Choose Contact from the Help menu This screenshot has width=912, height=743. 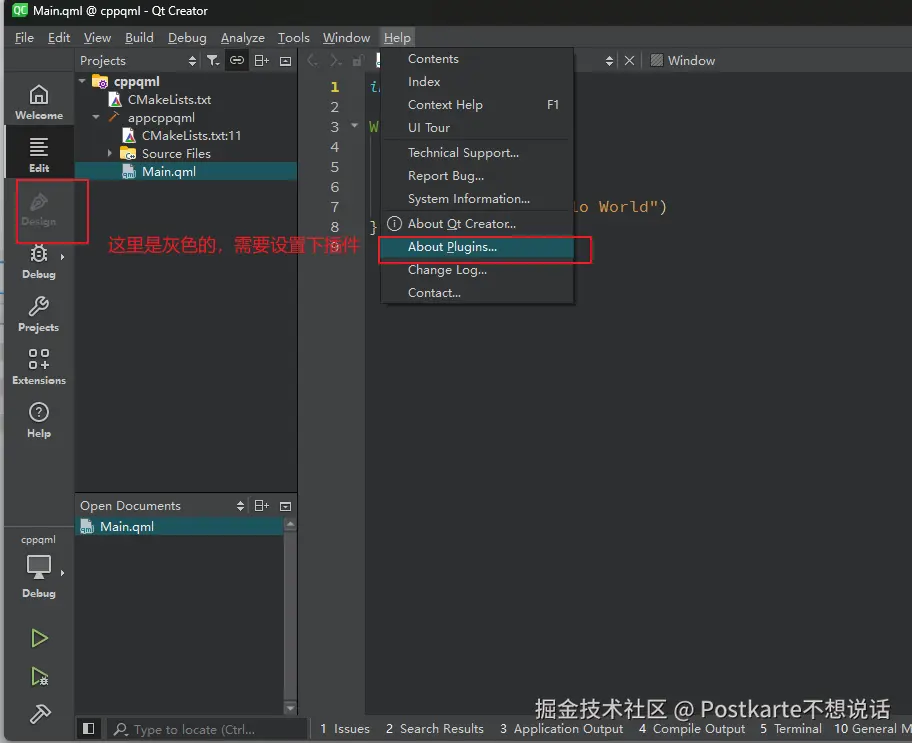click(x=477, y=293)
